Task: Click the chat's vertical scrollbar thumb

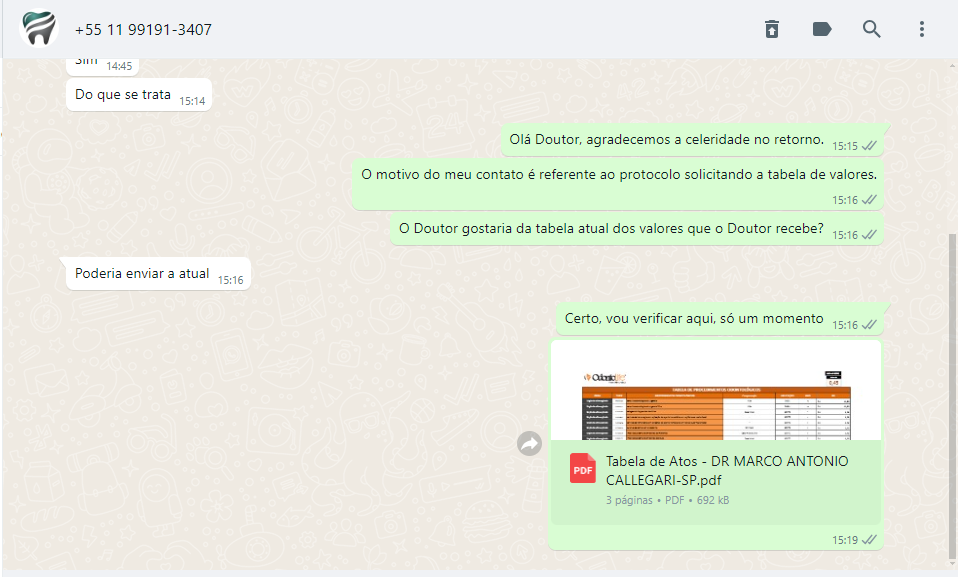Action: click(x=953, y=395)
